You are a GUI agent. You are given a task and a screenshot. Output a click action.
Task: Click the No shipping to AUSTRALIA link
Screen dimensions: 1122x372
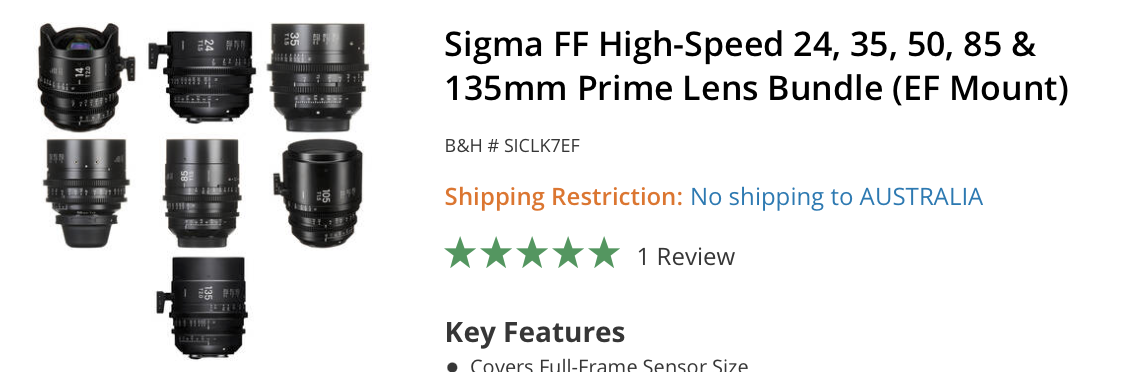(x=836, y=197)
